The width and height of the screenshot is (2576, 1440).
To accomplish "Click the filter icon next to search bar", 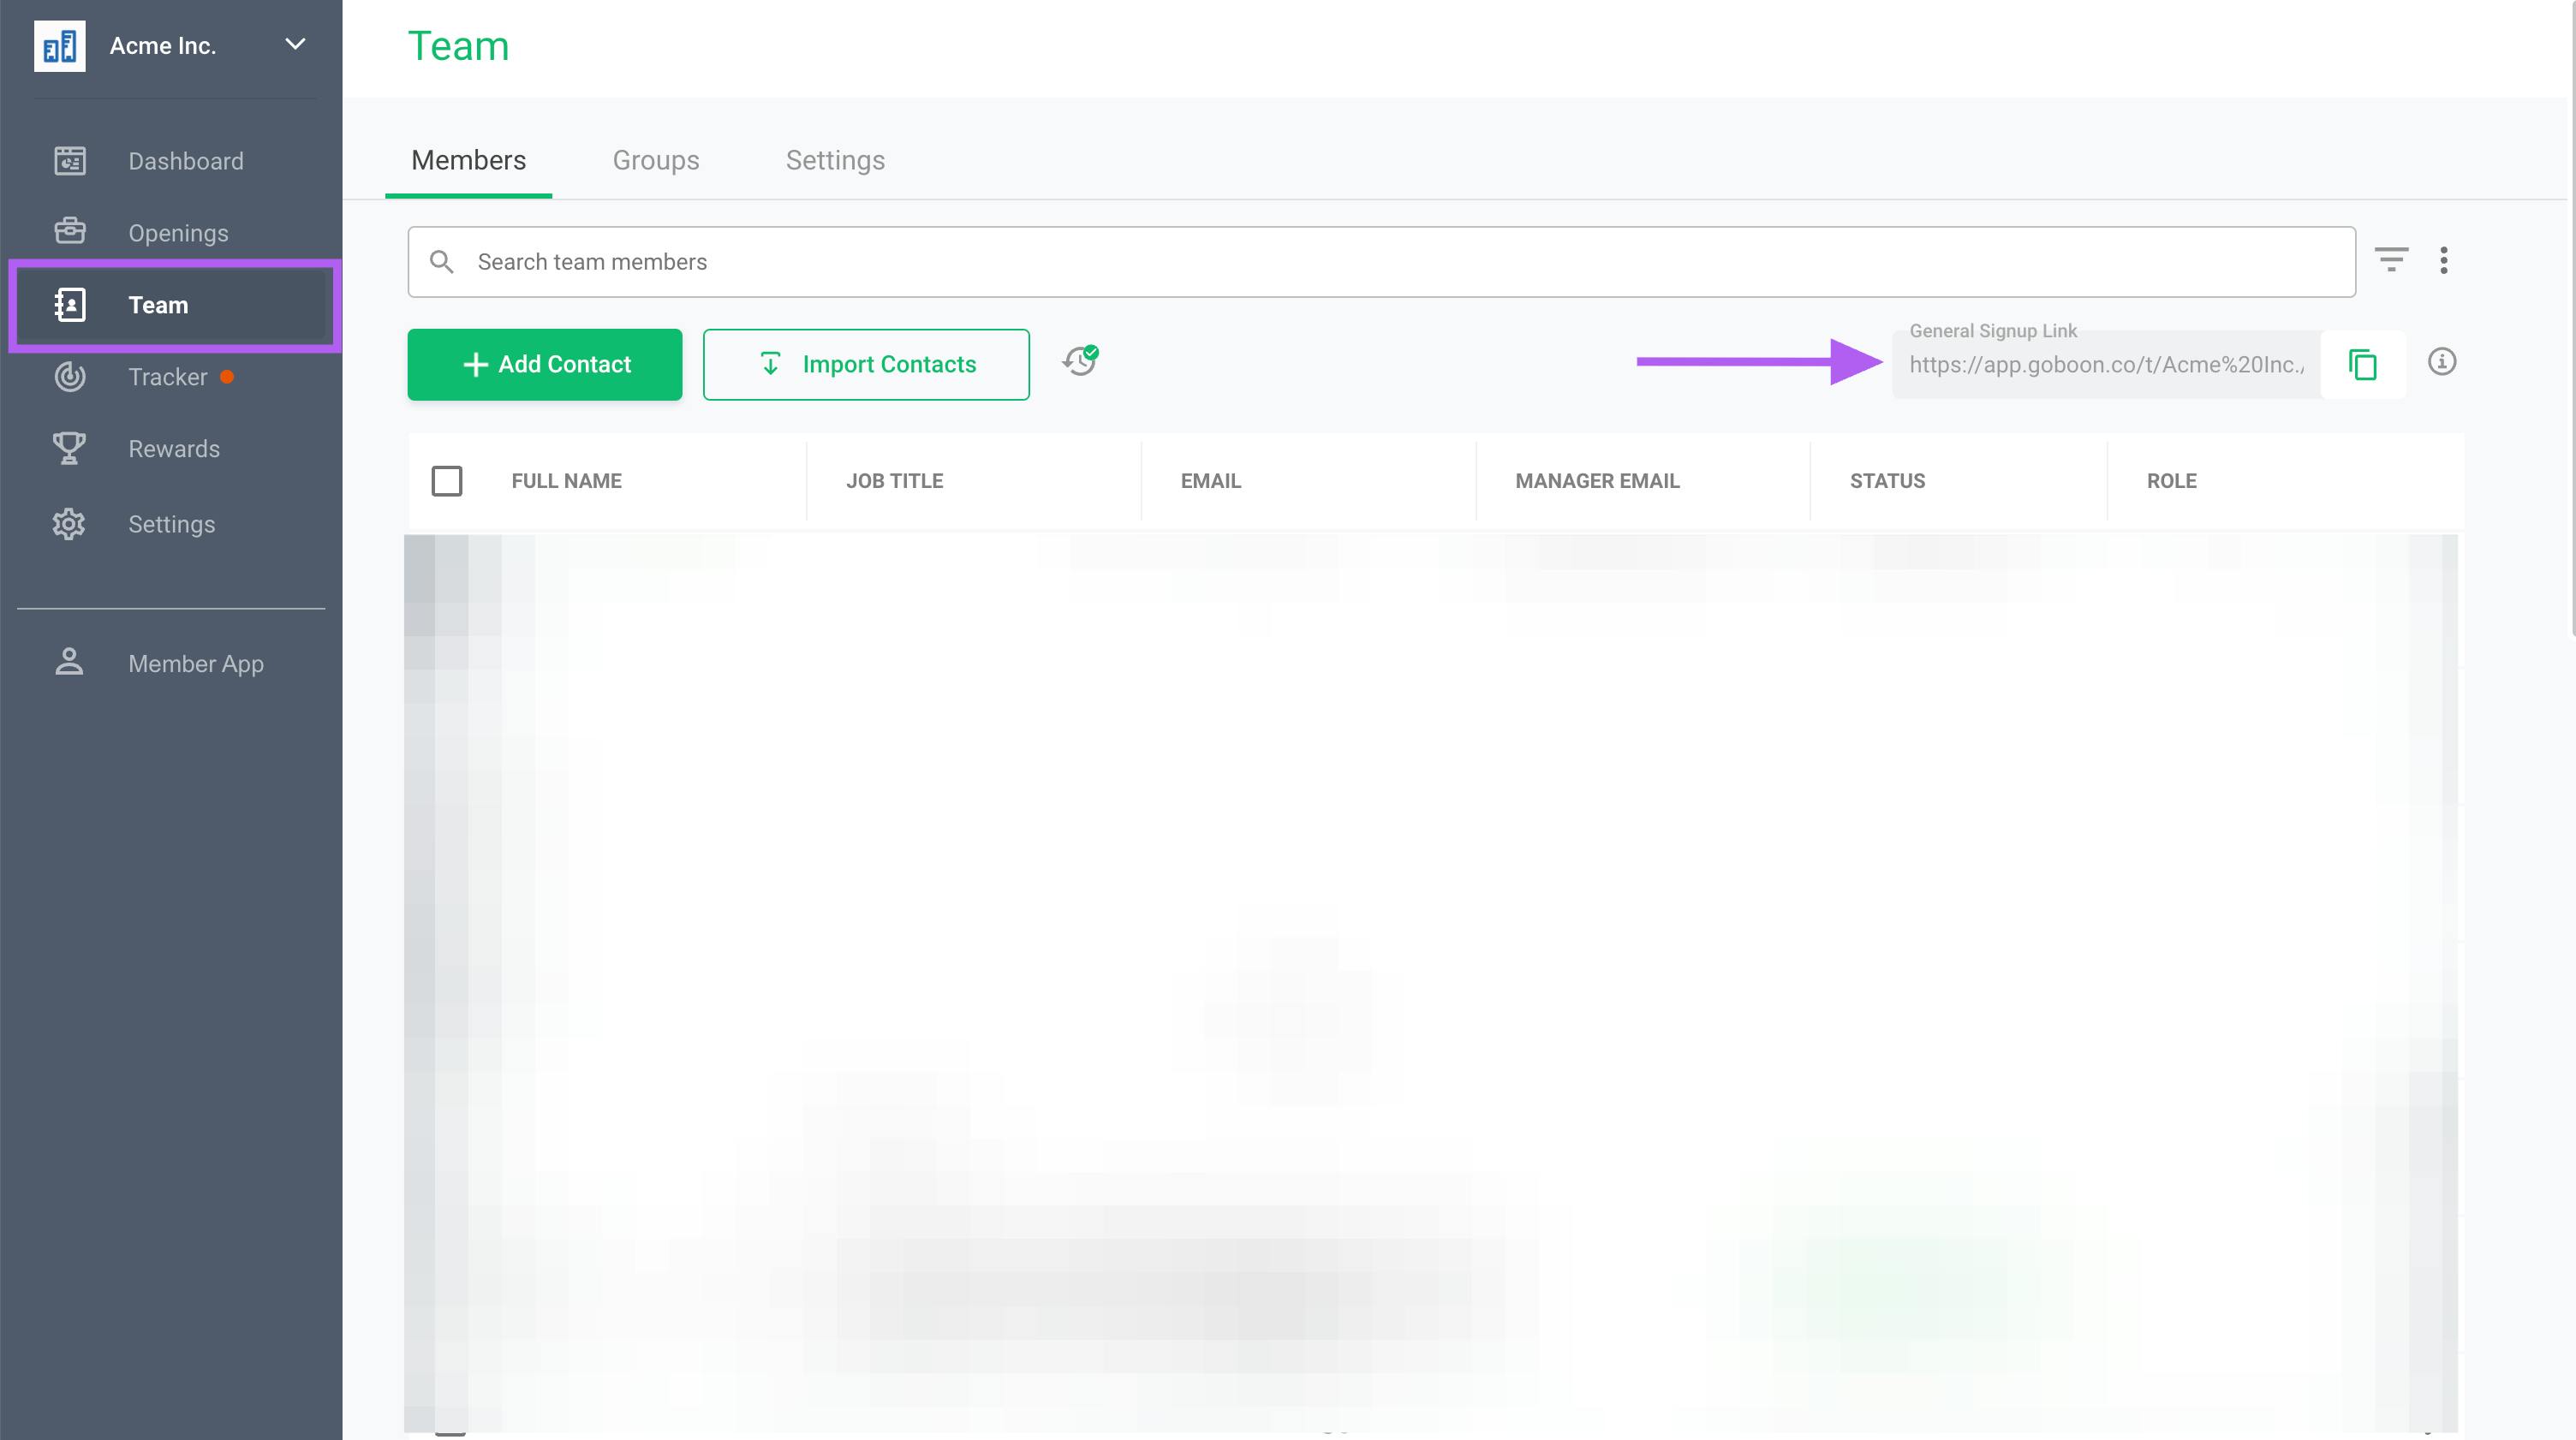I will point(2392,262).
